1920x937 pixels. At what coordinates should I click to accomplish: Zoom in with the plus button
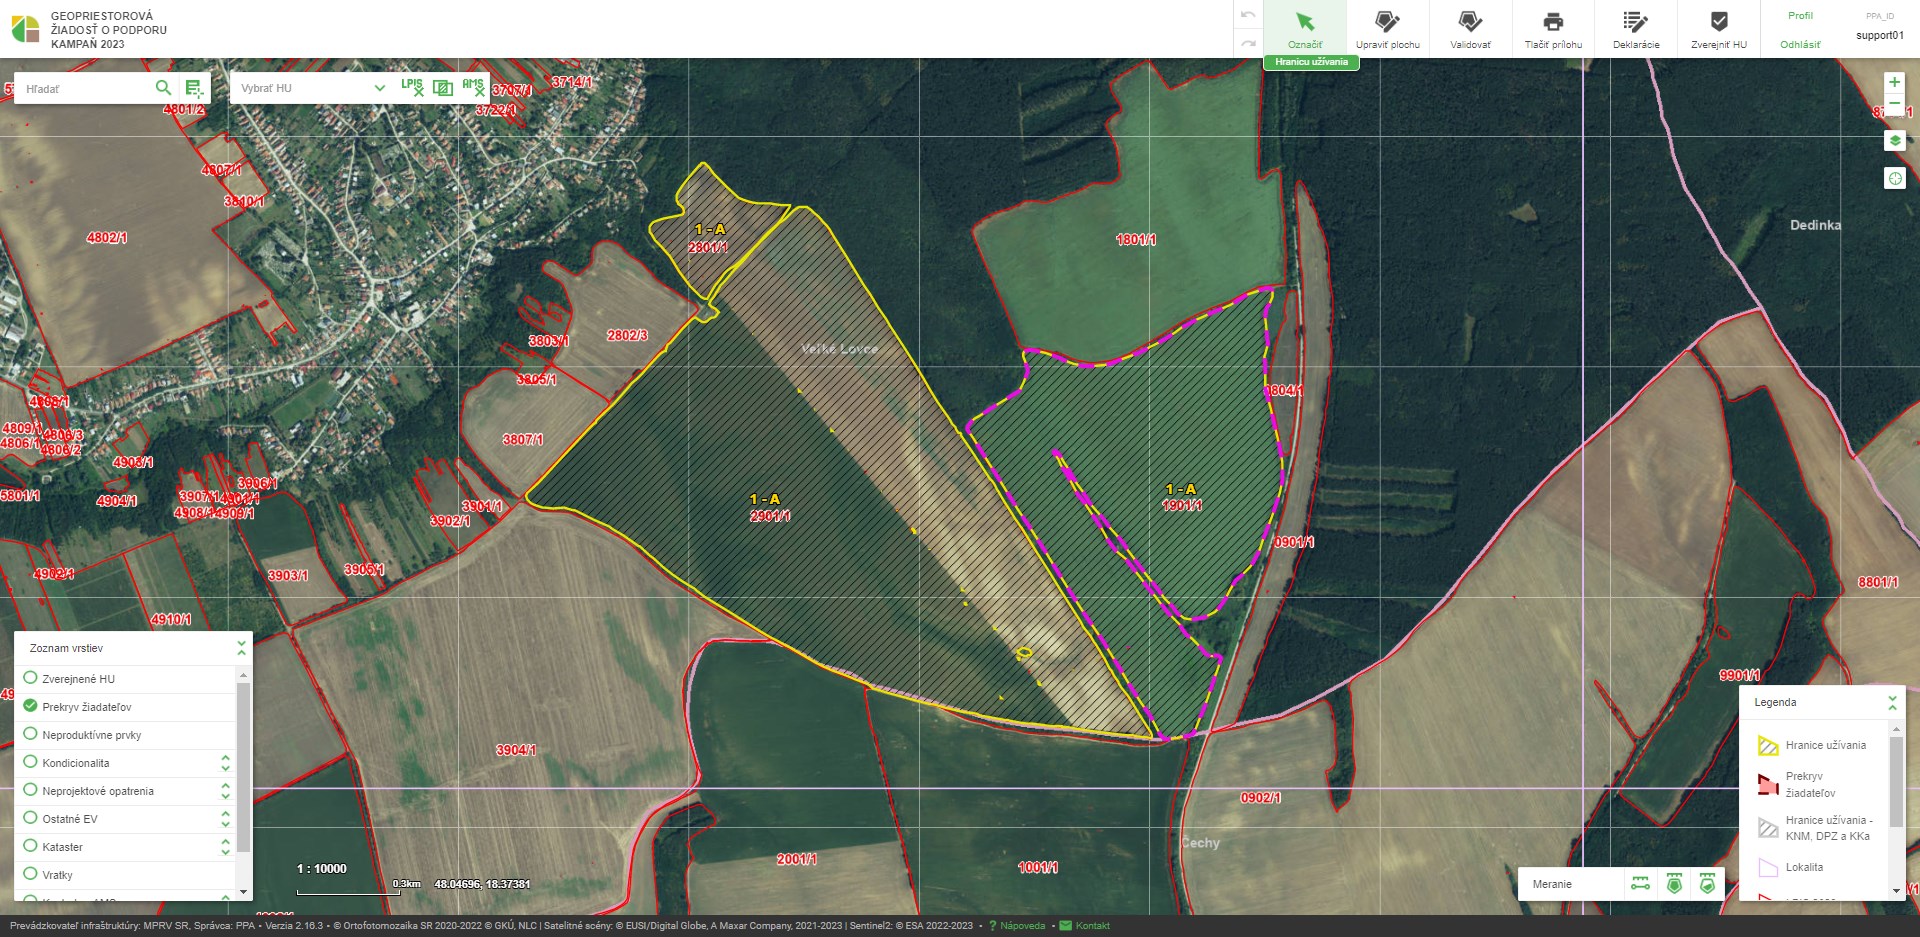1894,82
